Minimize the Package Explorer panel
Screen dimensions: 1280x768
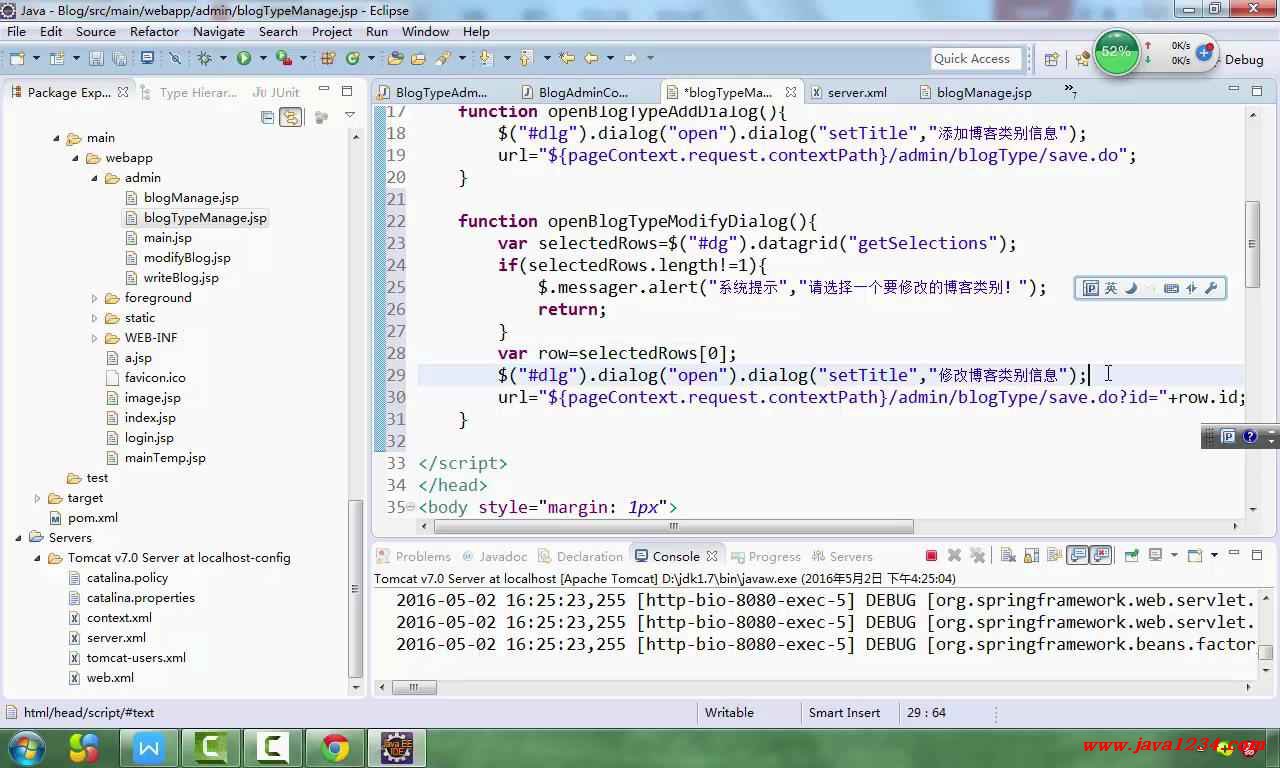click(323, 91)
